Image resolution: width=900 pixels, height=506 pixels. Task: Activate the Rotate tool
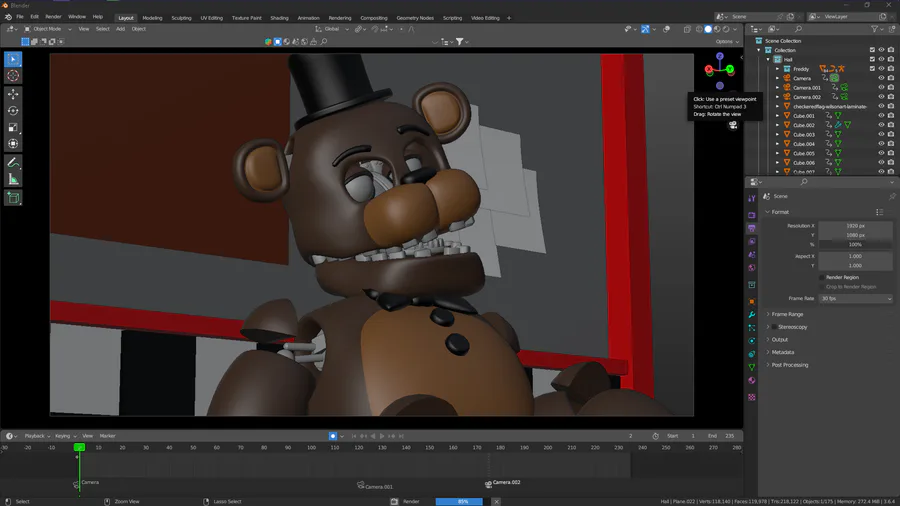(x=13, y=110)
